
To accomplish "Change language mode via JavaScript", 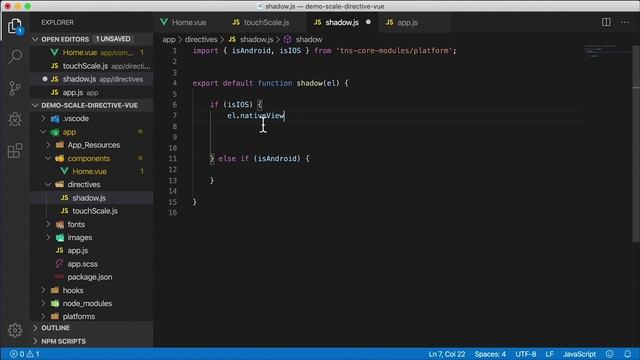I will [579, 354].
